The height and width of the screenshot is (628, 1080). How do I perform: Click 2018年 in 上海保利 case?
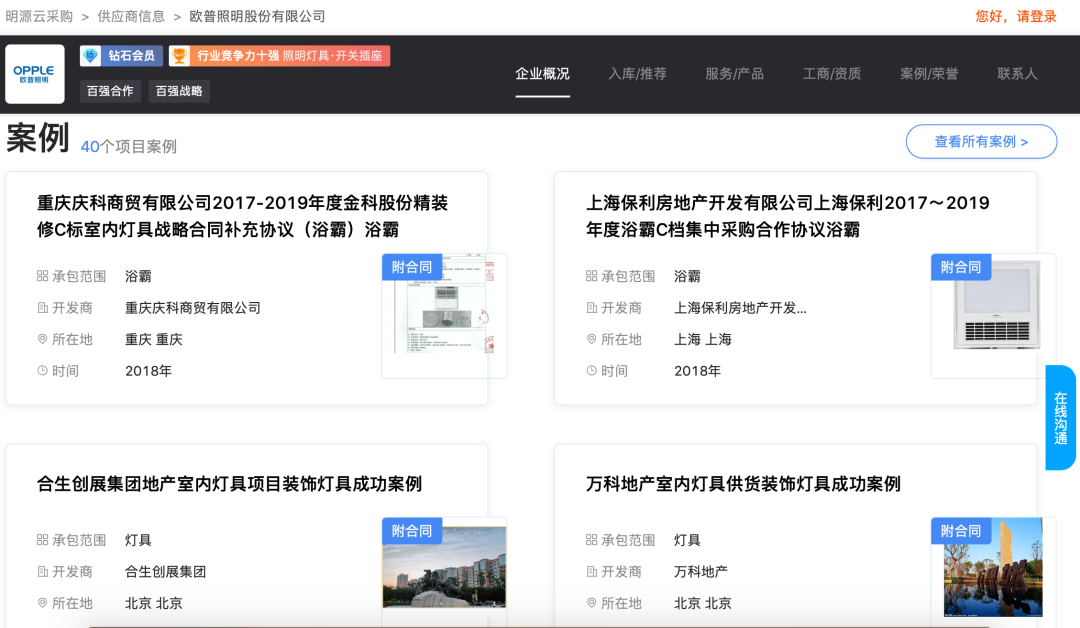click(x=697, y=371)
